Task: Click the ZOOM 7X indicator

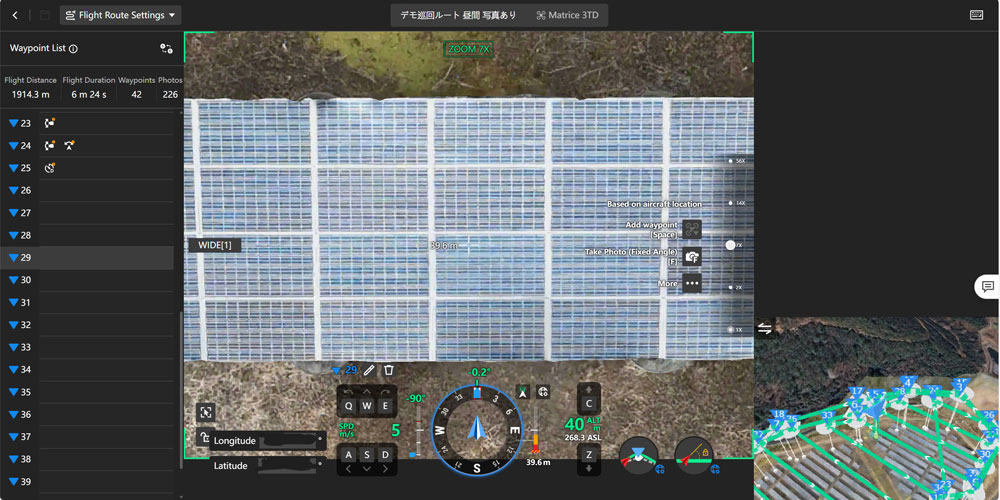Action: [469, 49]
